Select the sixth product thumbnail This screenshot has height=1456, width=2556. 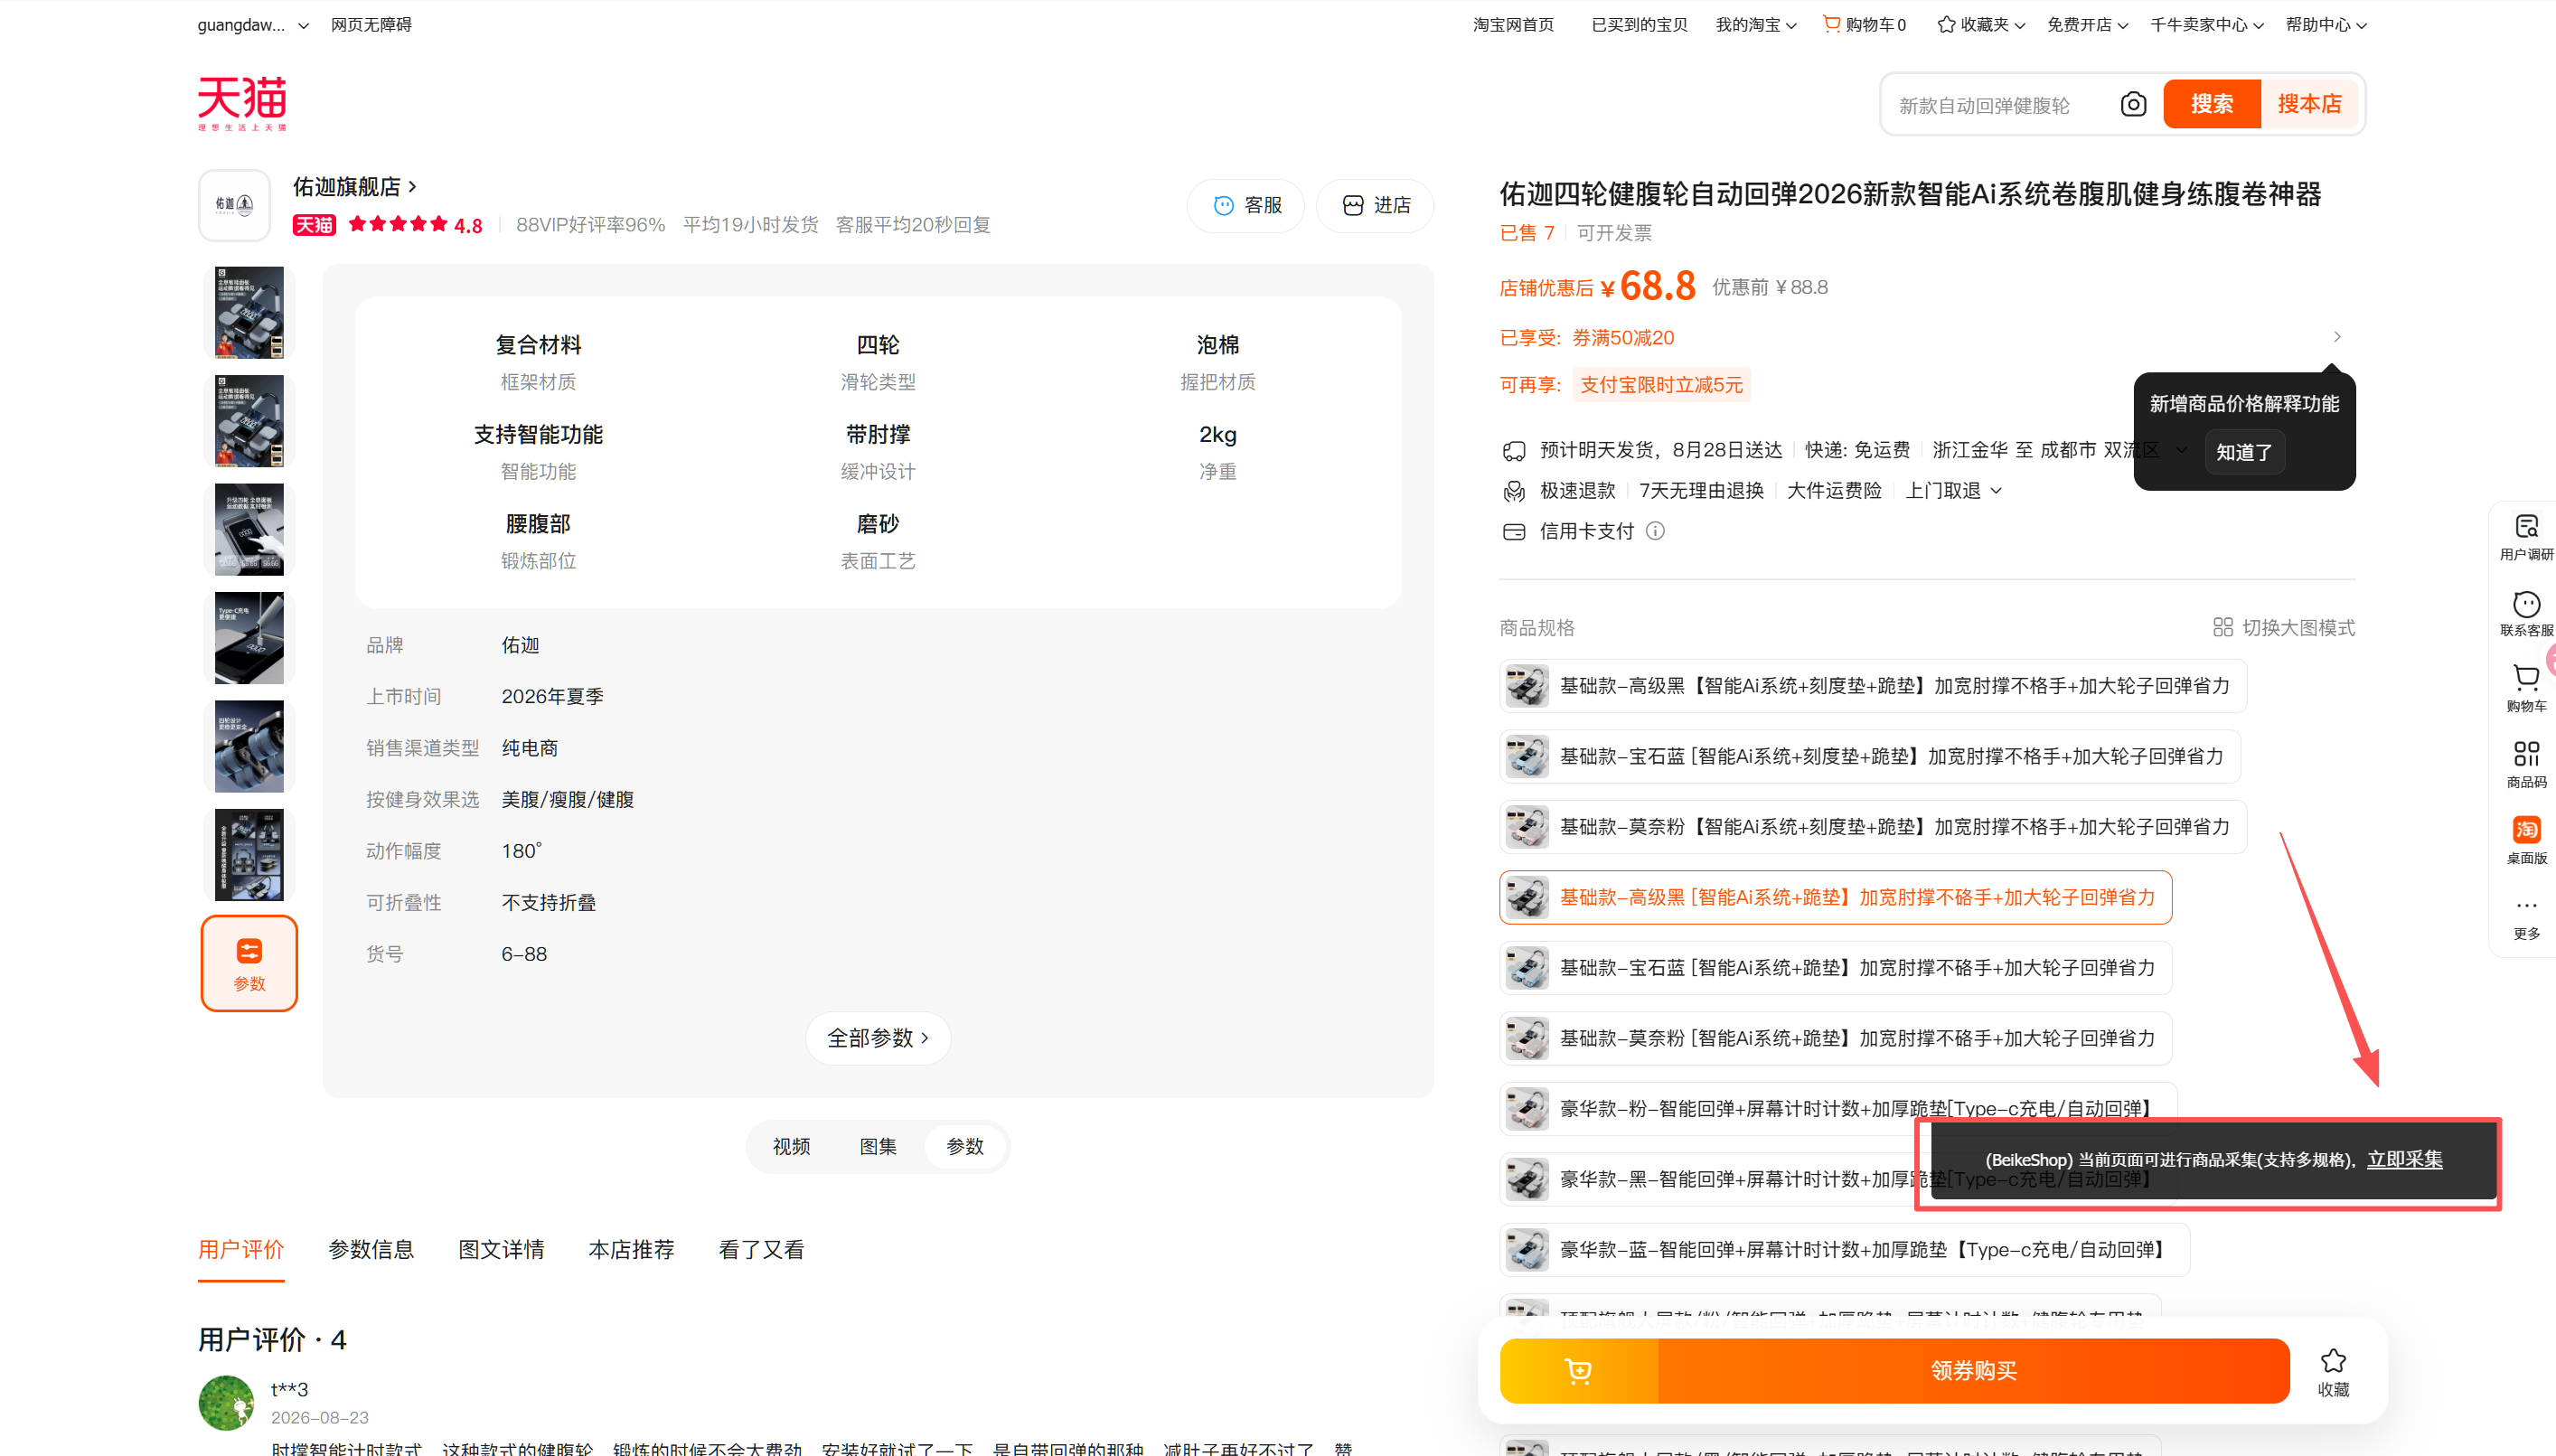pyautogui.click(x=249, y=855)
